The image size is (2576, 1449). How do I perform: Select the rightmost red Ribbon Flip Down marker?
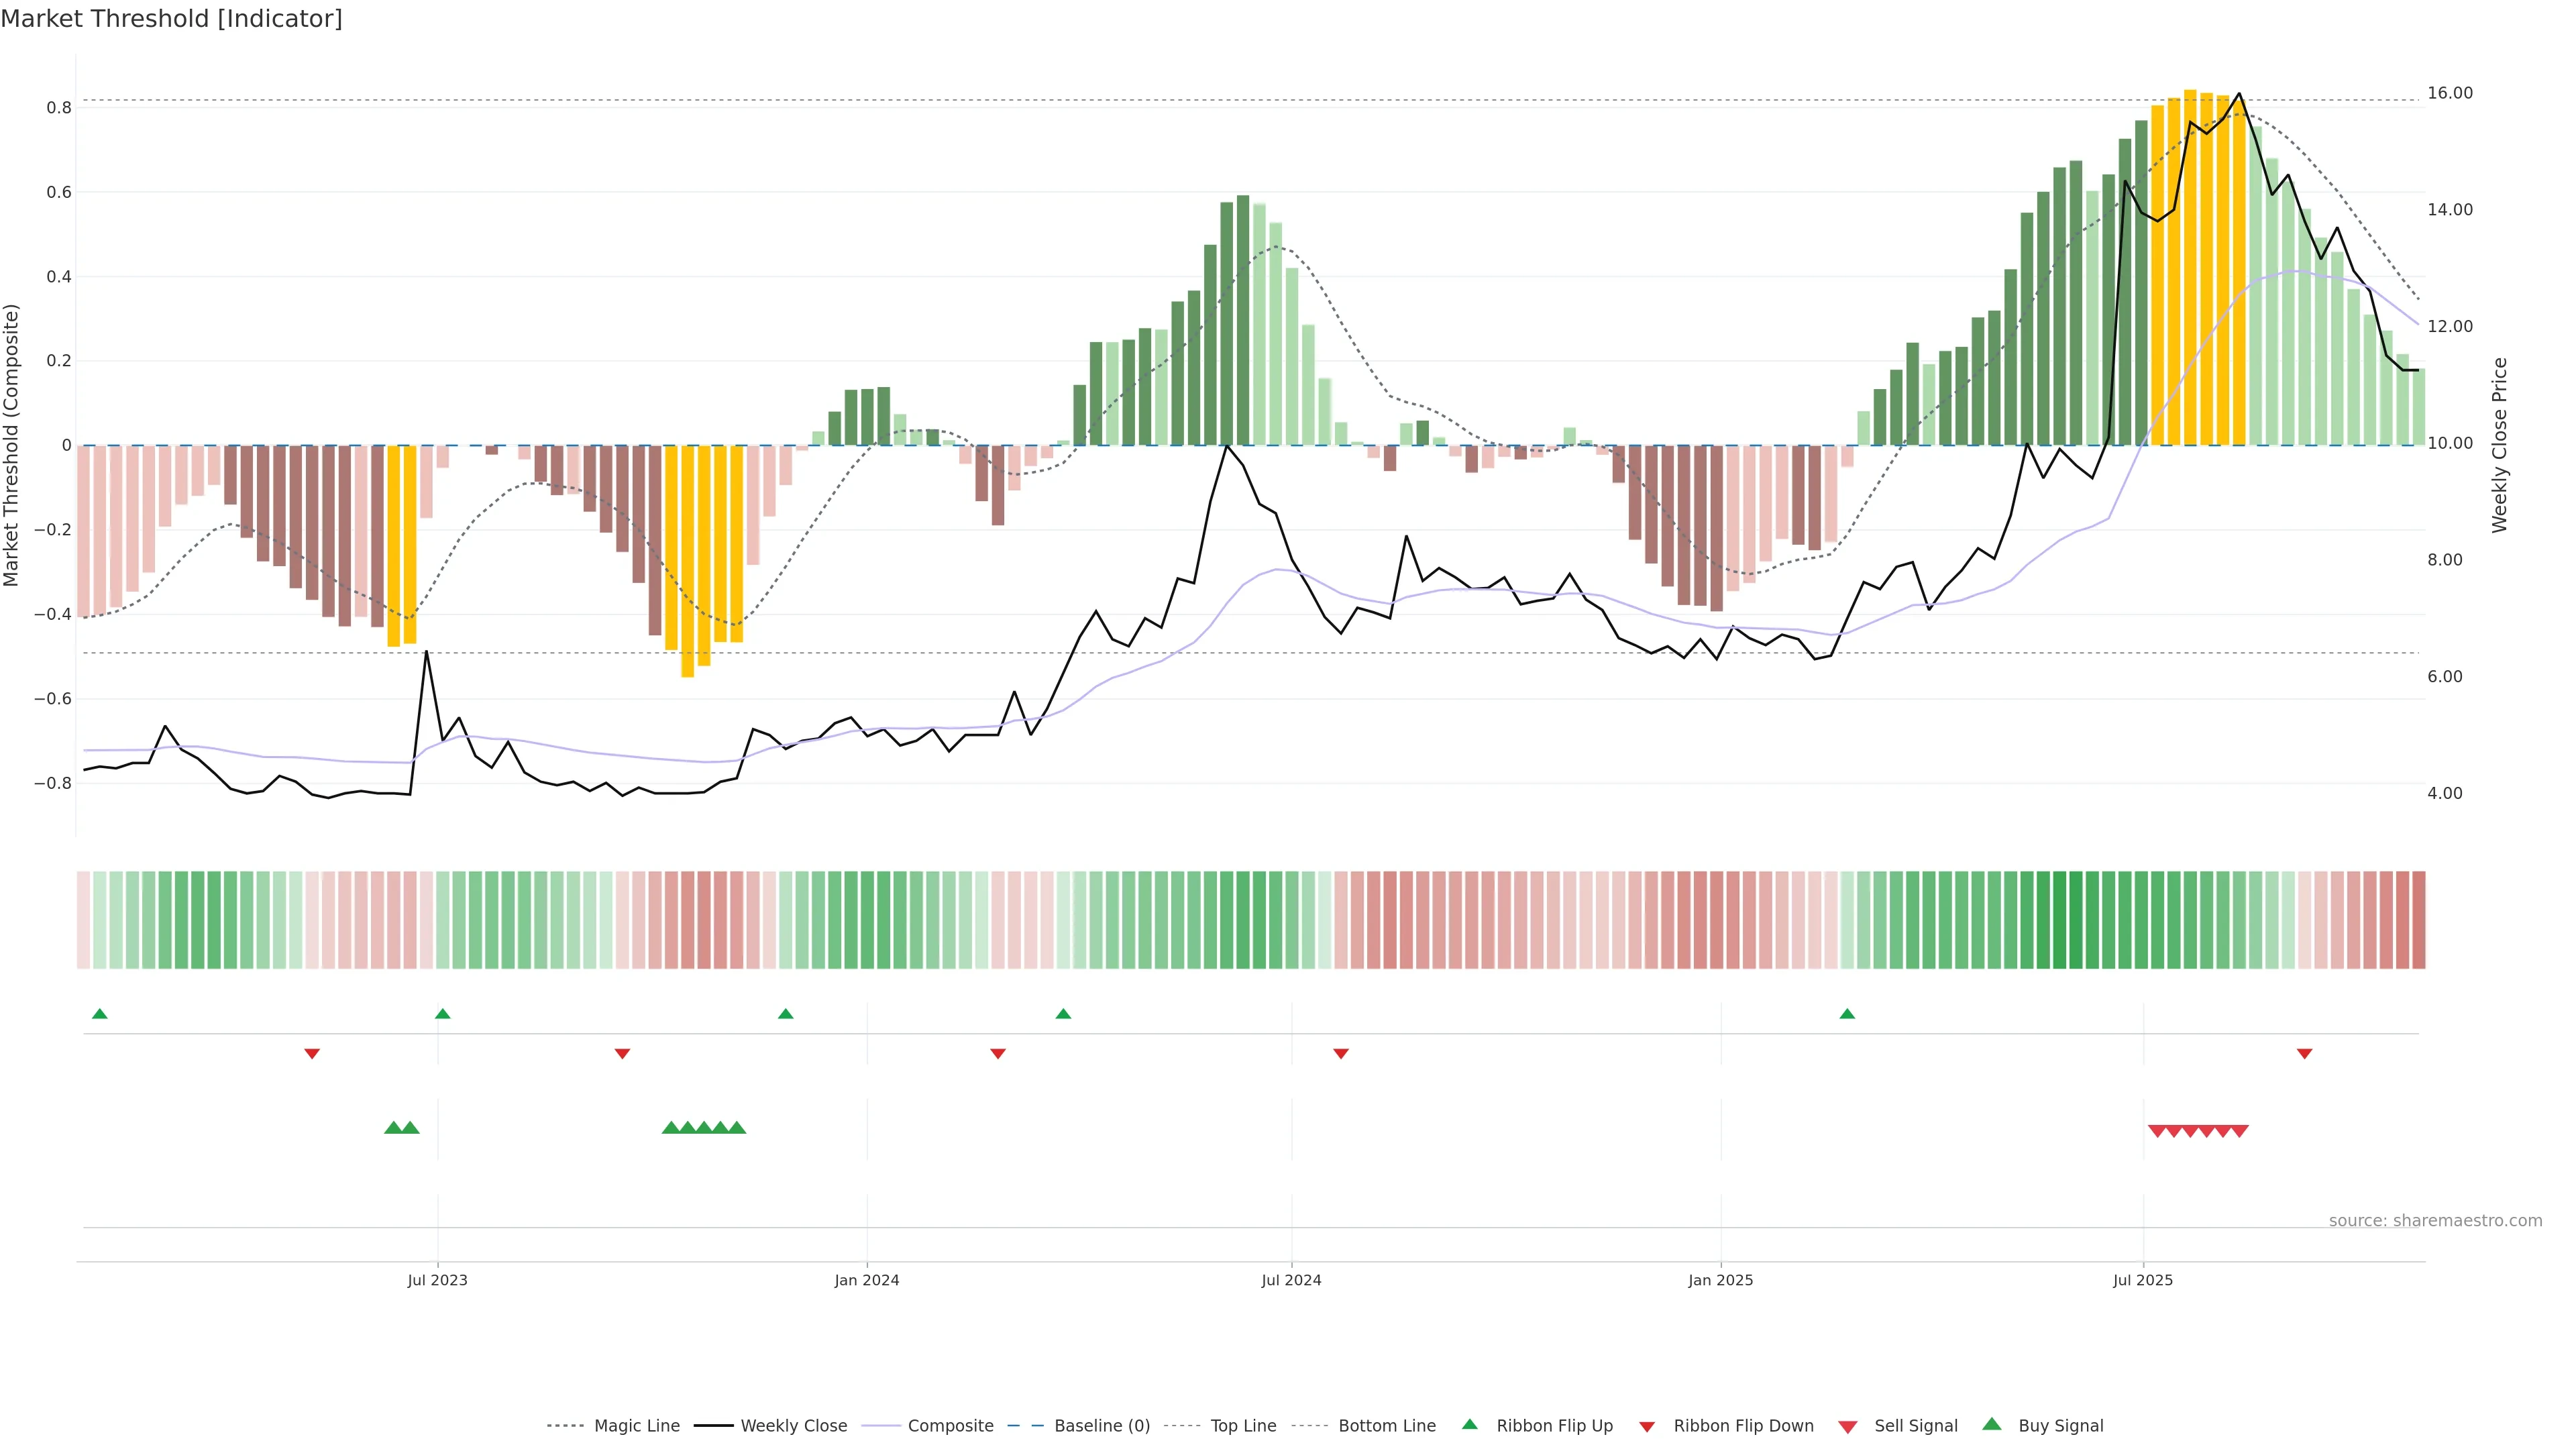pyautogui.click(x=2304, y=1053)
